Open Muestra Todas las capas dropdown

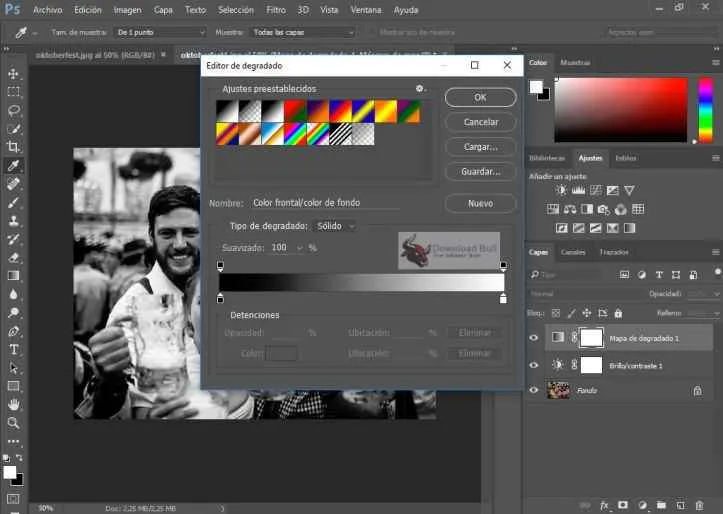pos(302,32)
